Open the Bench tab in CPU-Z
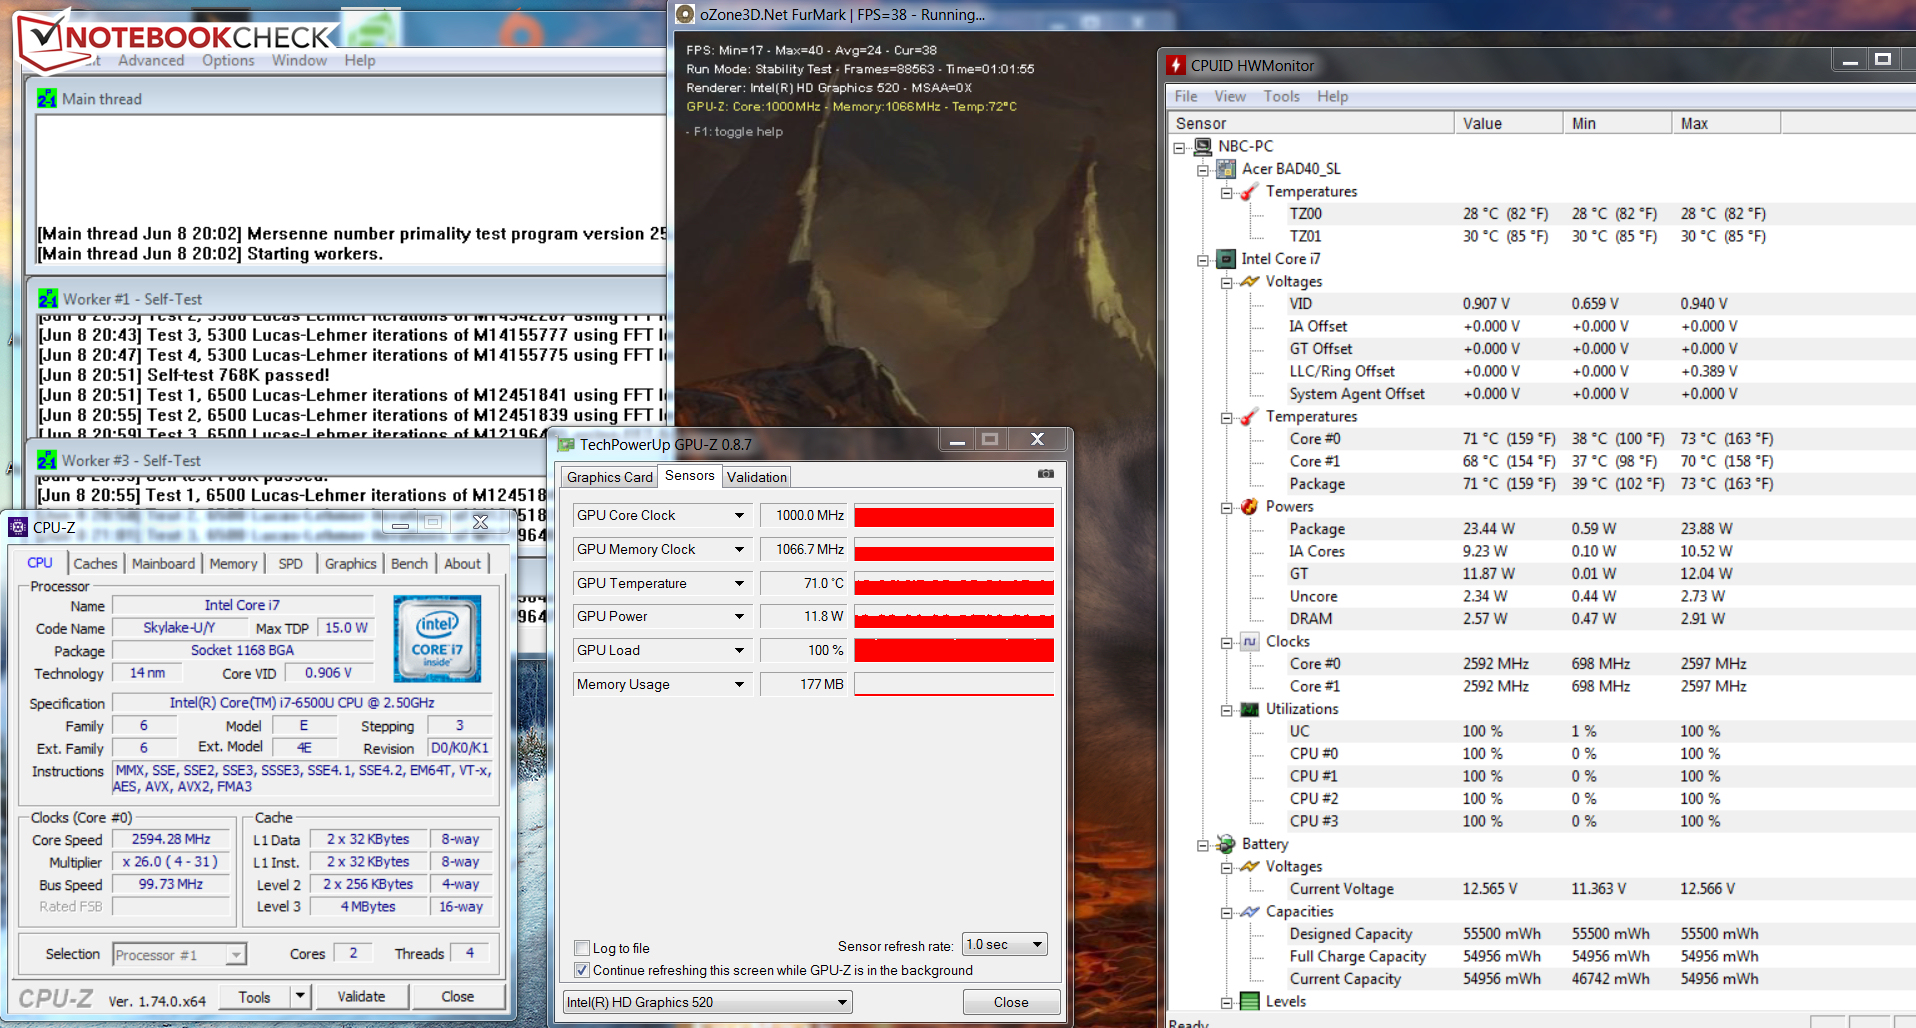Screen dimensions: 1916x1028 tap(409, 564)
